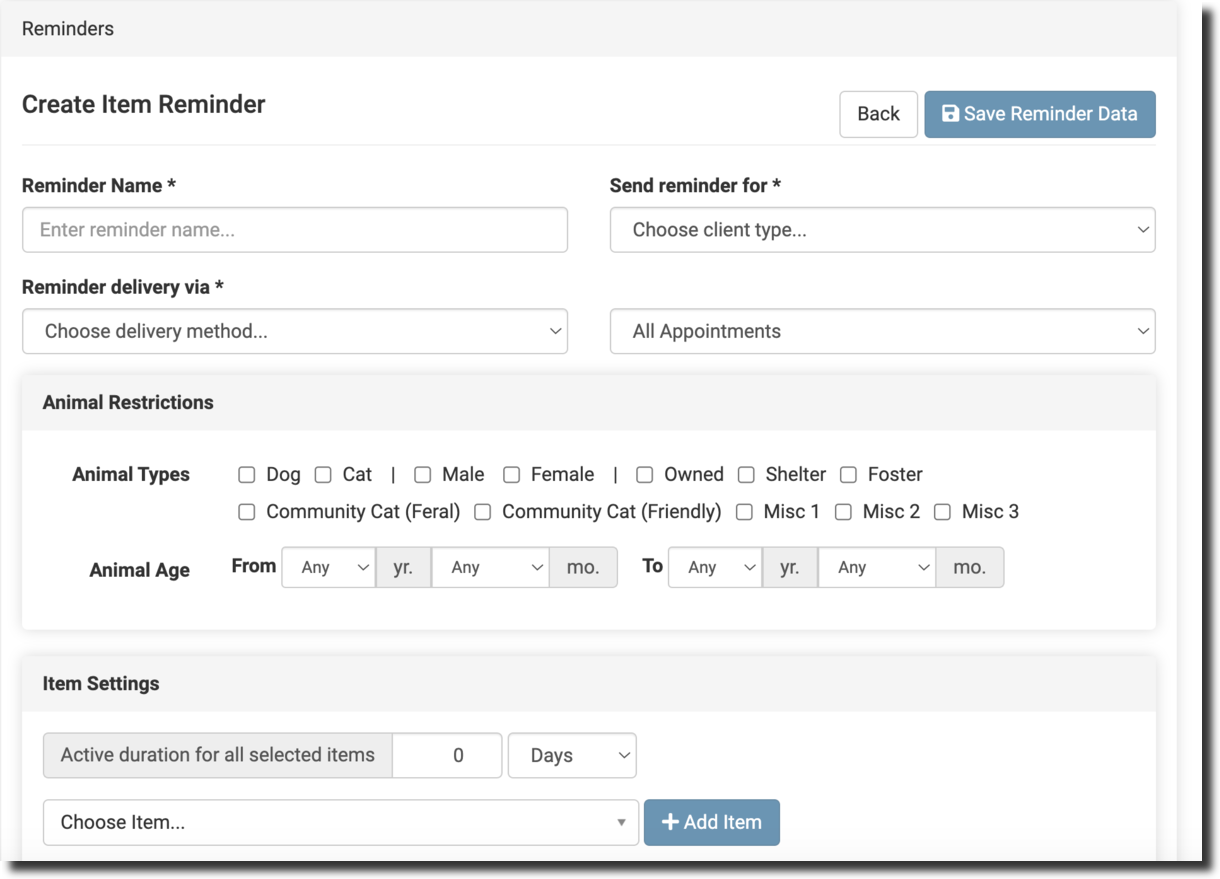Image resolution: width=1220 pixels, height=879 pixels.
Task: Enable the Dog animal type checkbox
Action: coord(247,475)
